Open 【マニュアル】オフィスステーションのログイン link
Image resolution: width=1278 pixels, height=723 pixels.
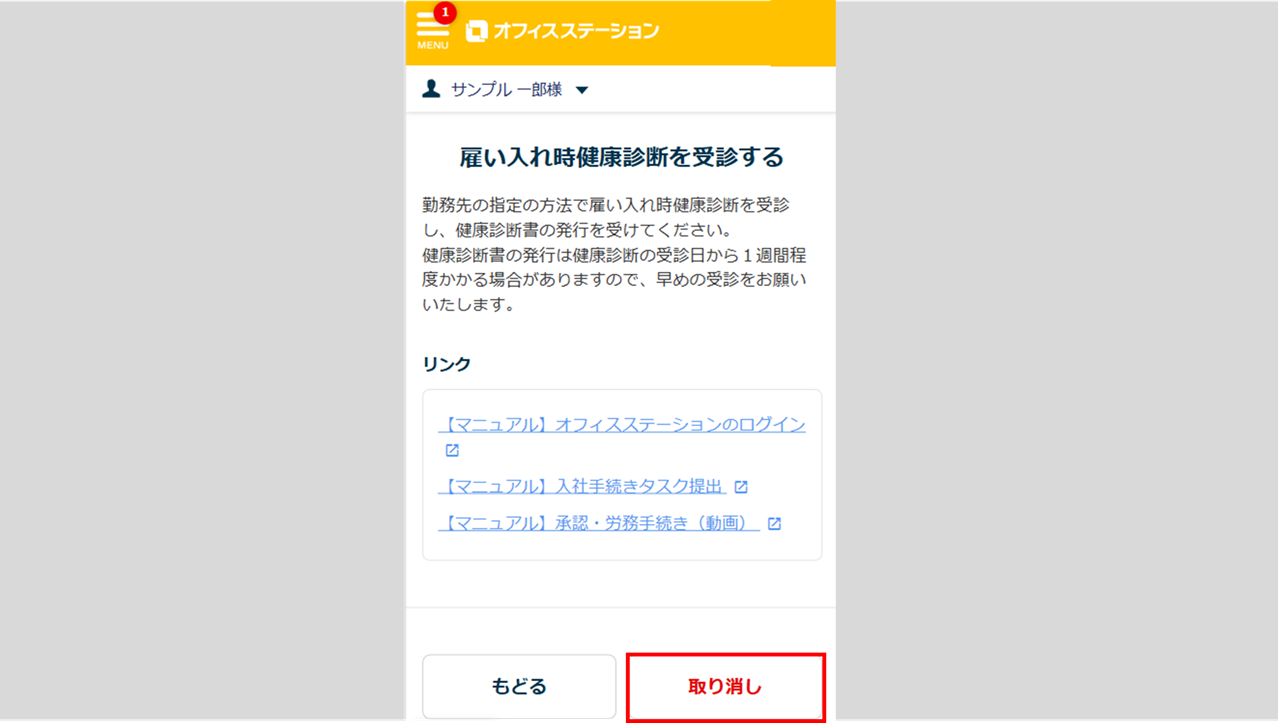(x=622, y=425)
